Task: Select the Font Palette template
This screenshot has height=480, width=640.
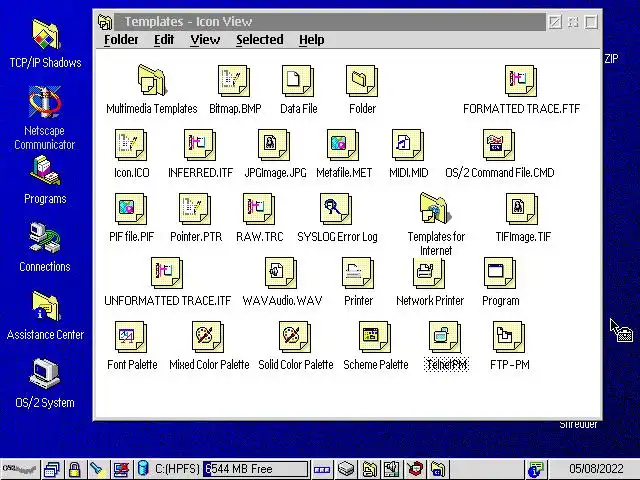Action: click(131, 337)
